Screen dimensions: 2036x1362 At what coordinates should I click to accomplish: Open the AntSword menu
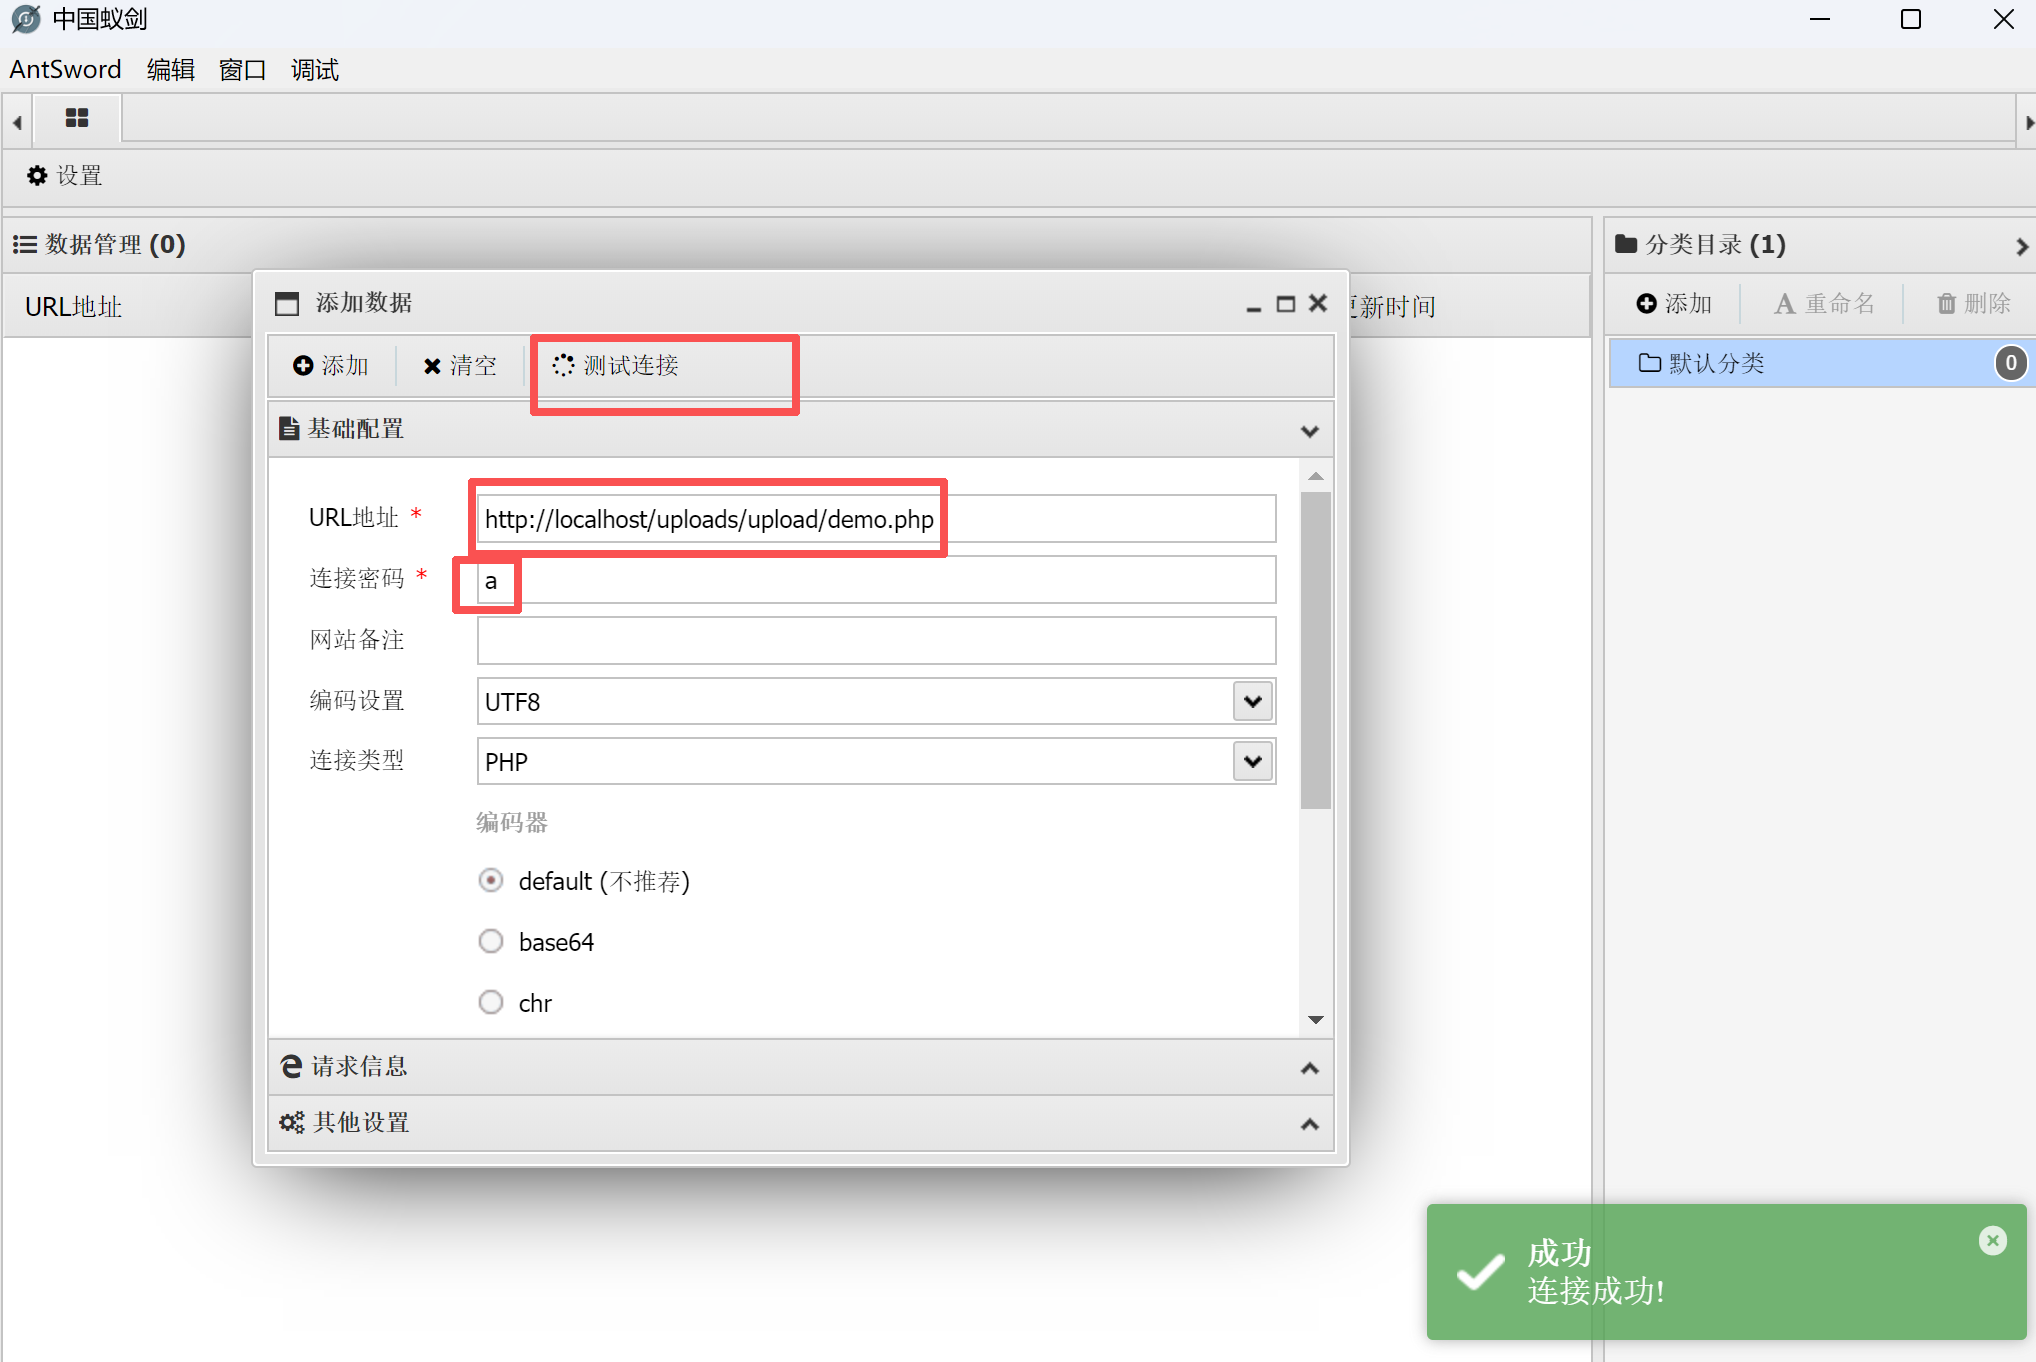click(x=65, y=70)
